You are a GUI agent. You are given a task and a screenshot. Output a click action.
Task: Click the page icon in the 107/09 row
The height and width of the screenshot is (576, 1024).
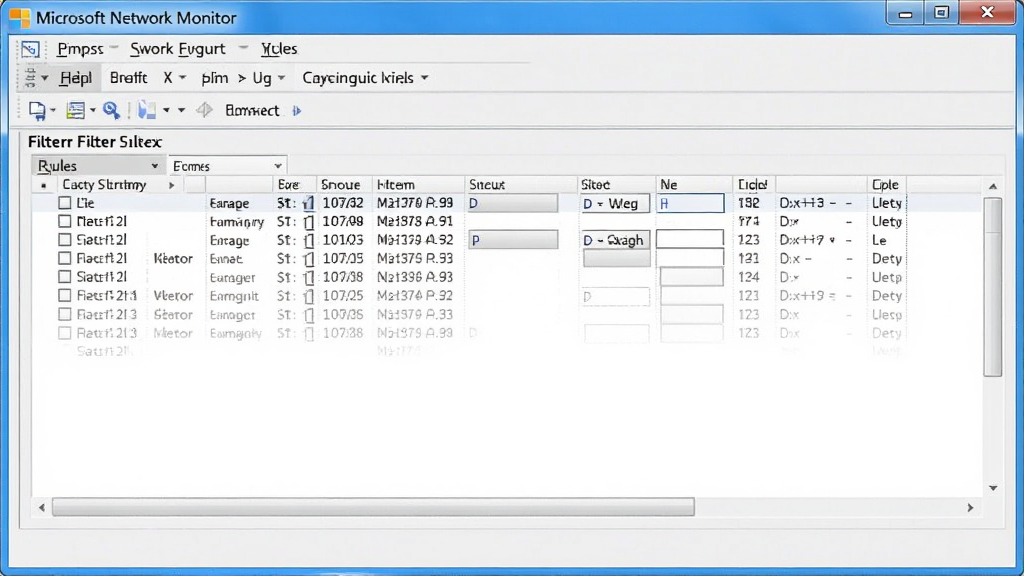click(x=309, y=222)
